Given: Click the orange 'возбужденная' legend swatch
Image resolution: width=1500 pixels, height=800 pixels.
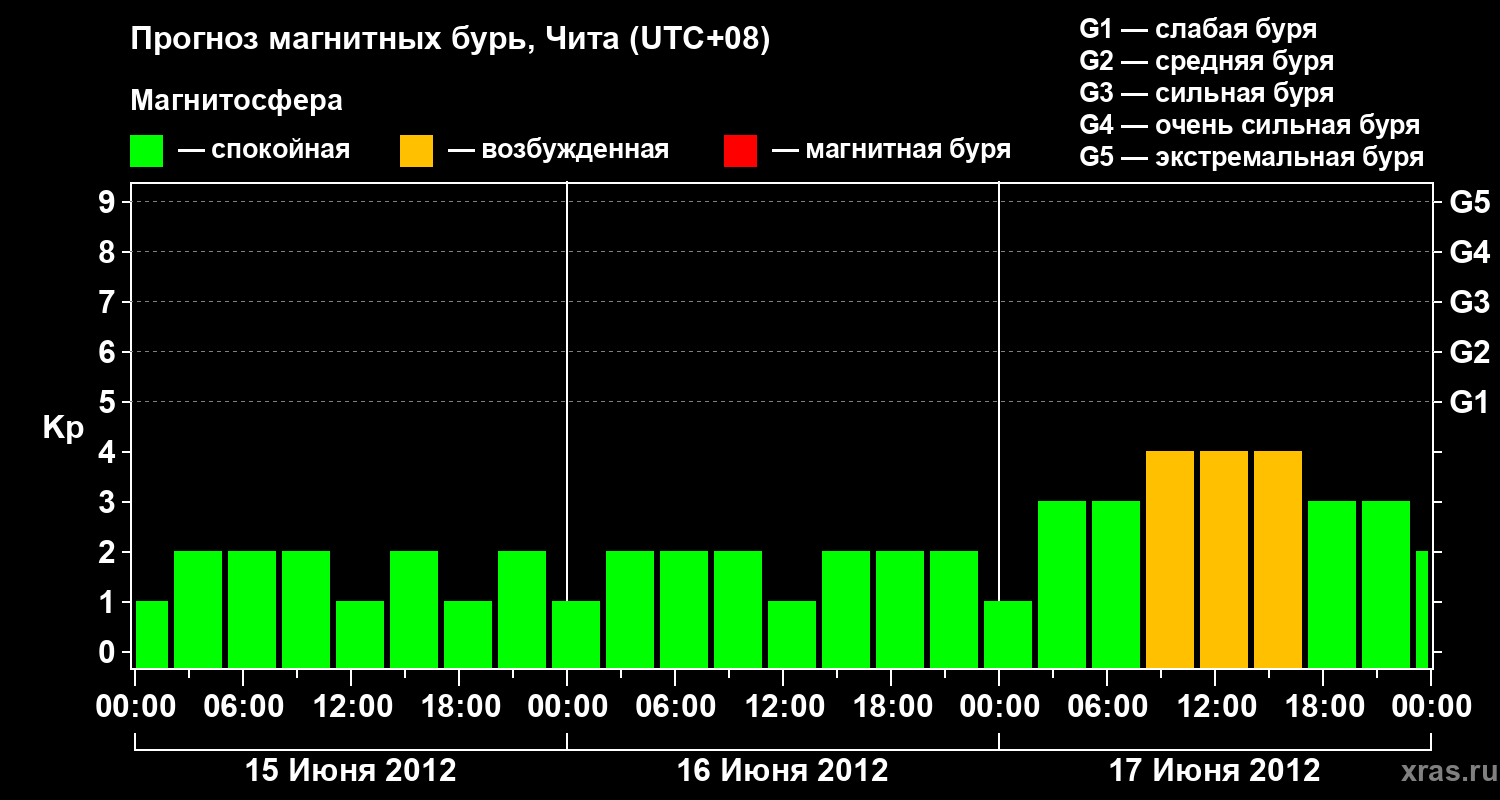Looking at the screenshot, I should [x=416, y=151].
